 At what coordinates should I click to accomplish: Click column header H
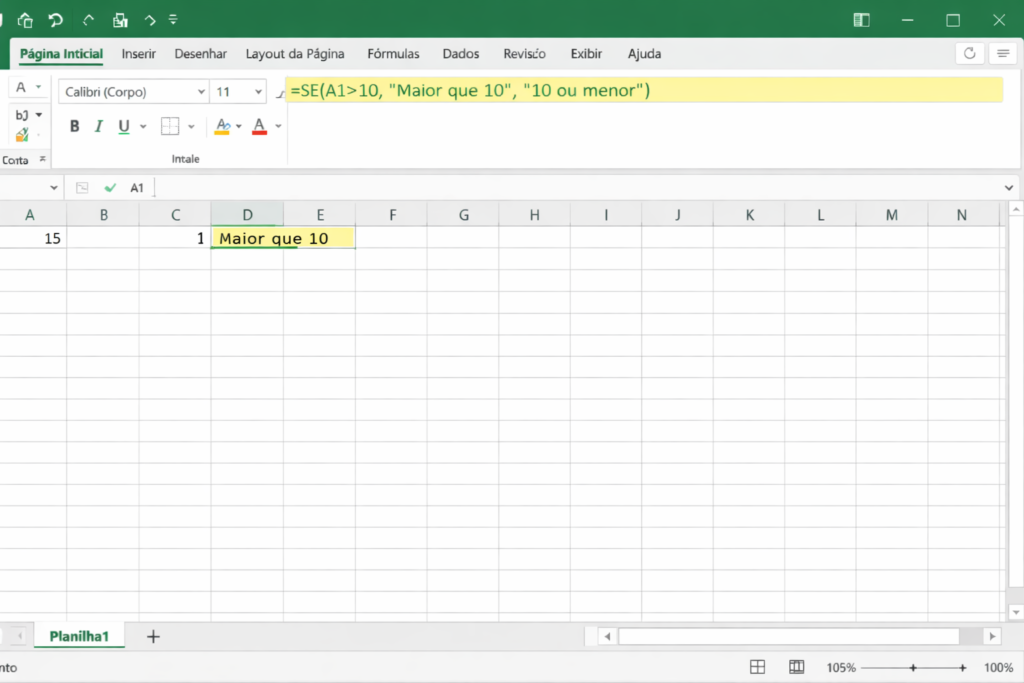(x=535, y=215)
